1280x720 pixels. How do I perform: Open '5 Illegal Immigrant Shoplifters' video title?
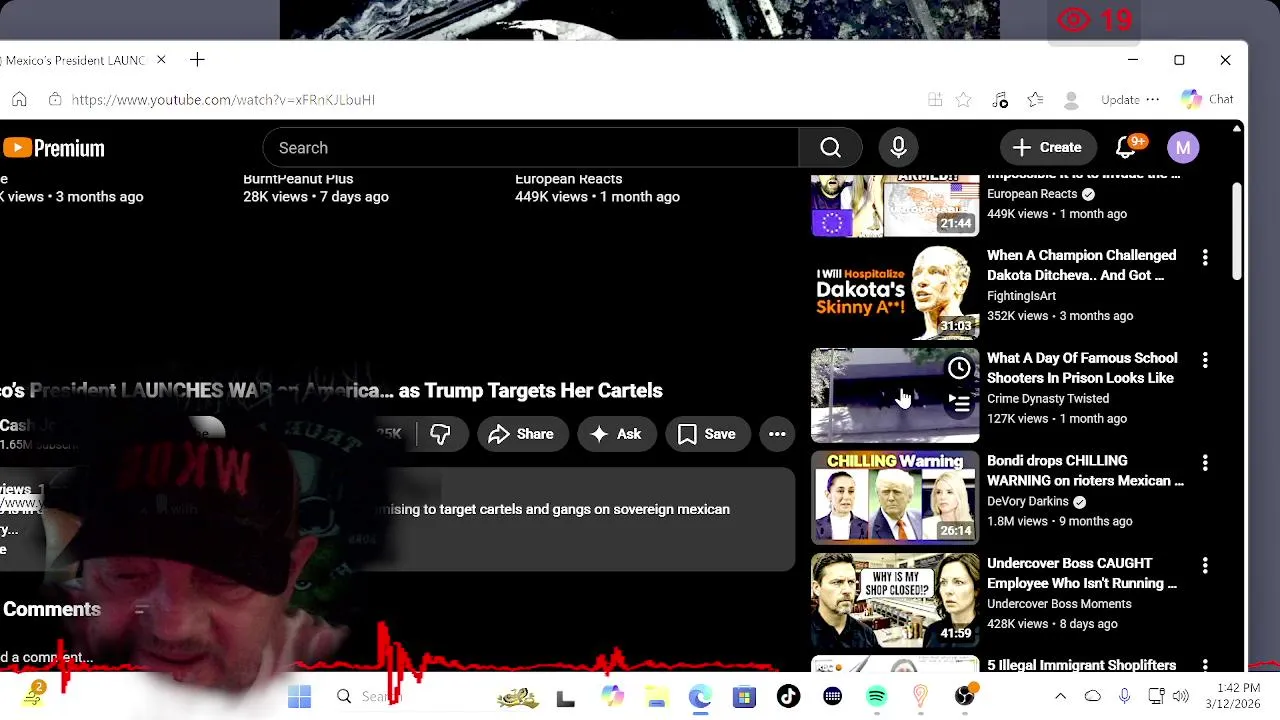tap(1081, 665)
